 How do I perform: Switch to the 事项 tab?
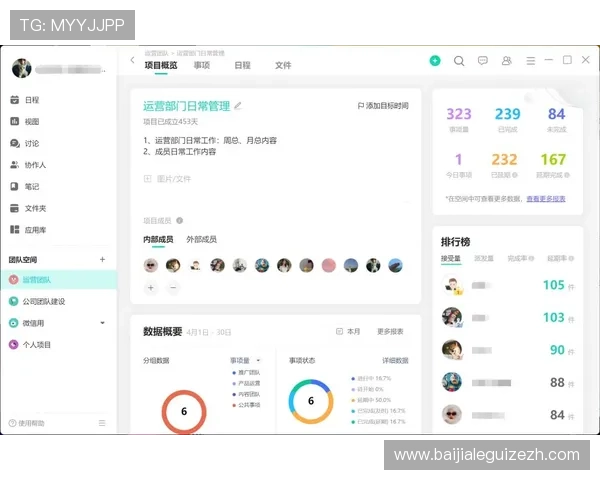tap(202, 65)
